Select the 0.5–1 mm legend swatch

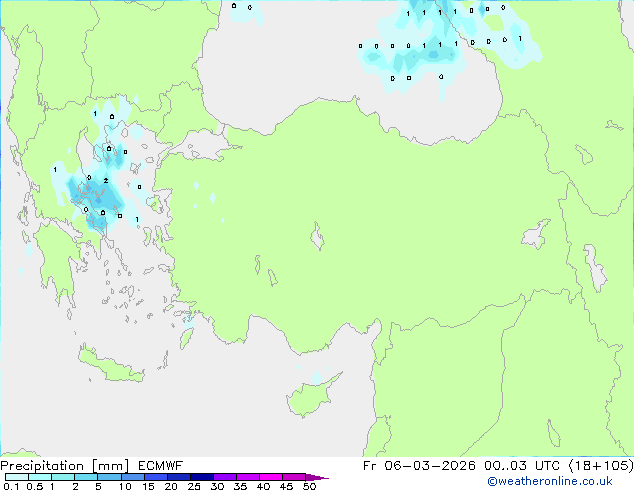tap(40, 477)
